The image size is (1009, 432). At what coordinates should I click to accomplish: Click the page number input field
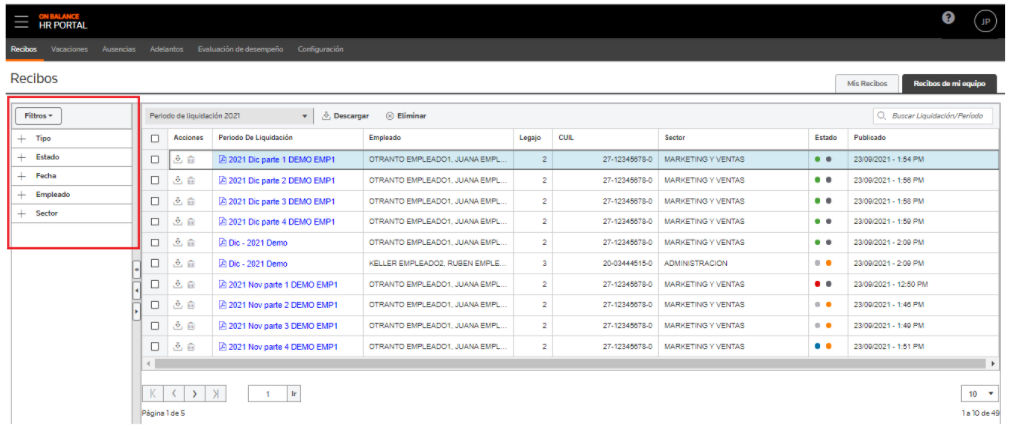pos(268,393)
